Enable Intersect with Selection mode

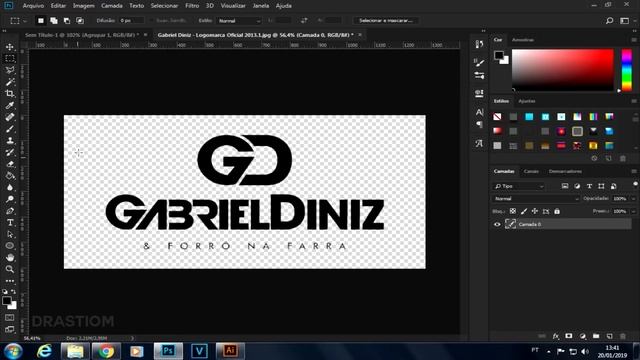coord(80,20)
